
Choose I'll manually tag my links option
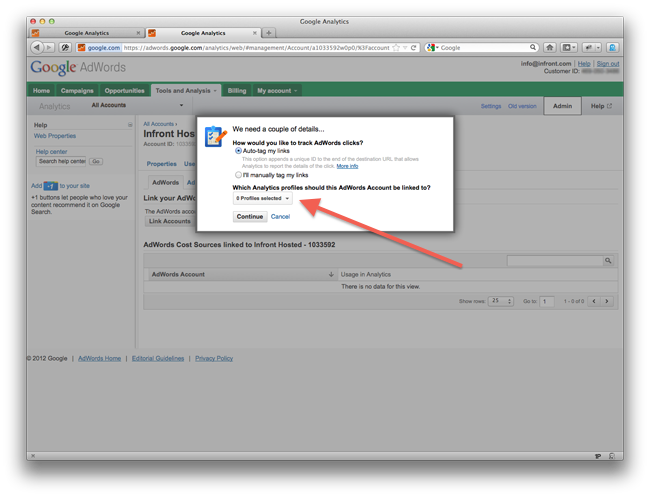(x=236, y=173)
